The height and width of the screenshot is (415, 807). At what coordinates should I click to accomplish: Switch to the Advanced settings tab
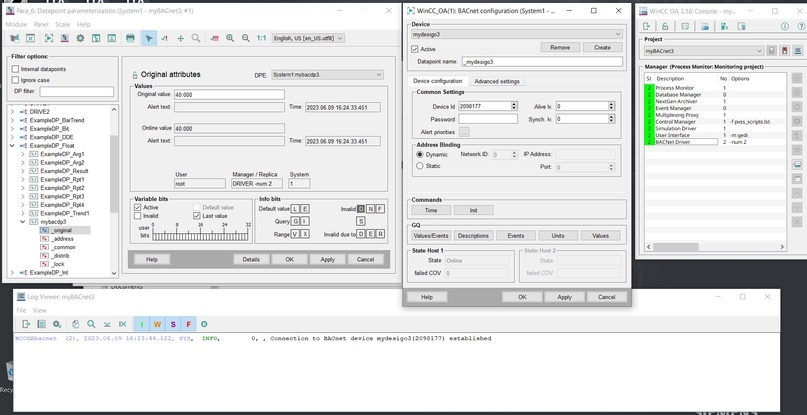point(497,81)
